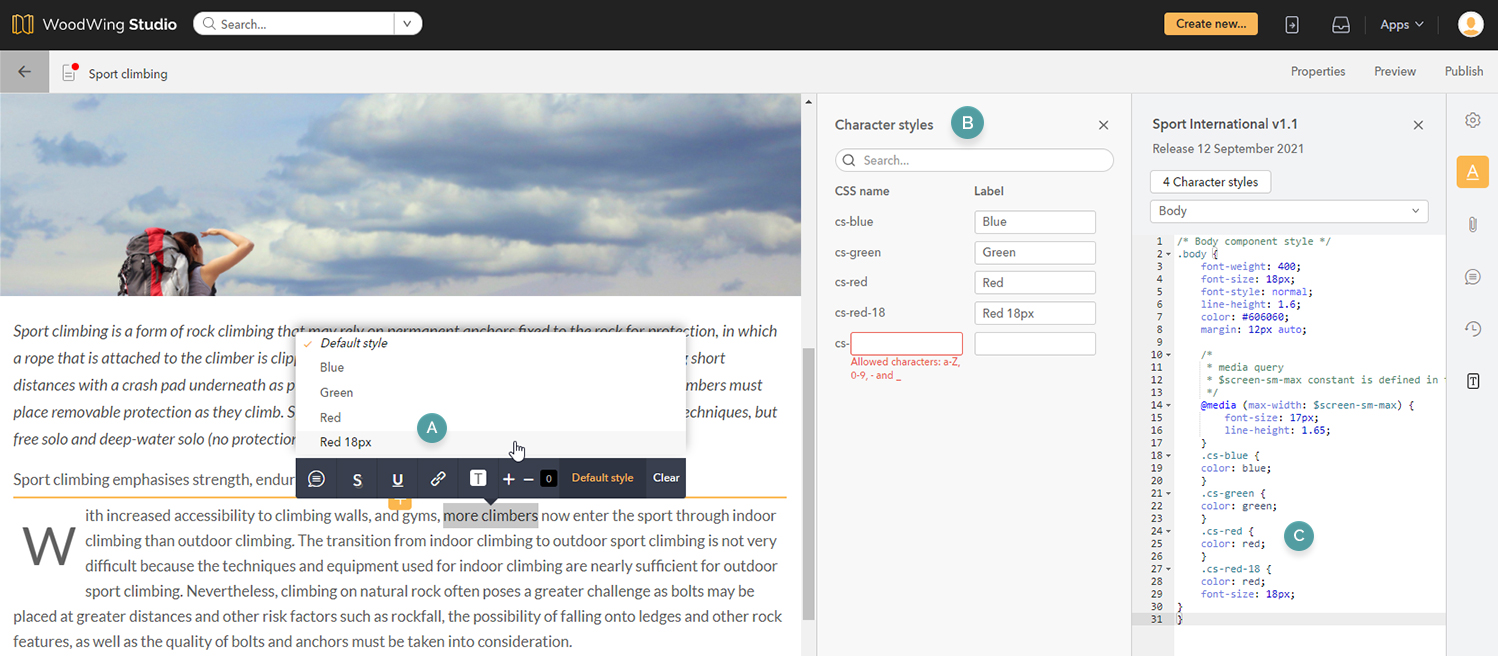Collapse the .cs-blue code fold arrow

(x=1168, y=455)
